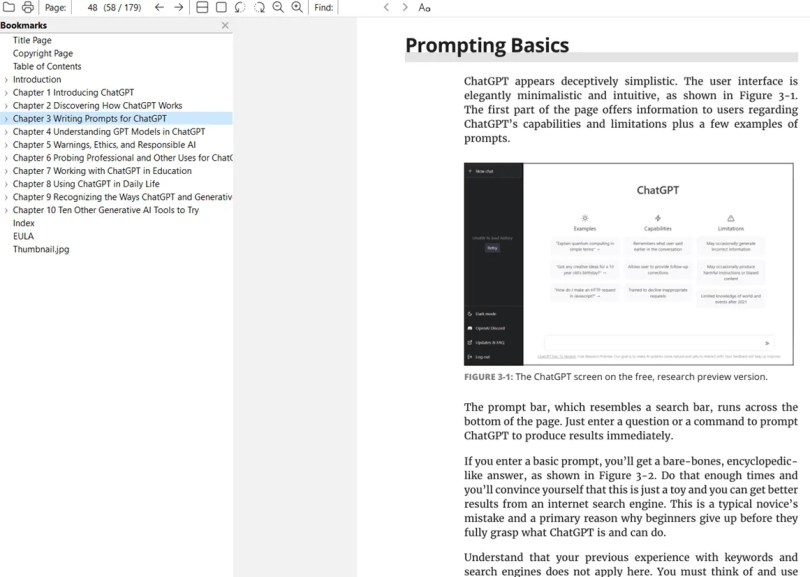The width and height of the screenshot is (810, 577).
Task: Select Chapter 9 Recognizing the Ways bookmark
Action: tap(122, 197)
